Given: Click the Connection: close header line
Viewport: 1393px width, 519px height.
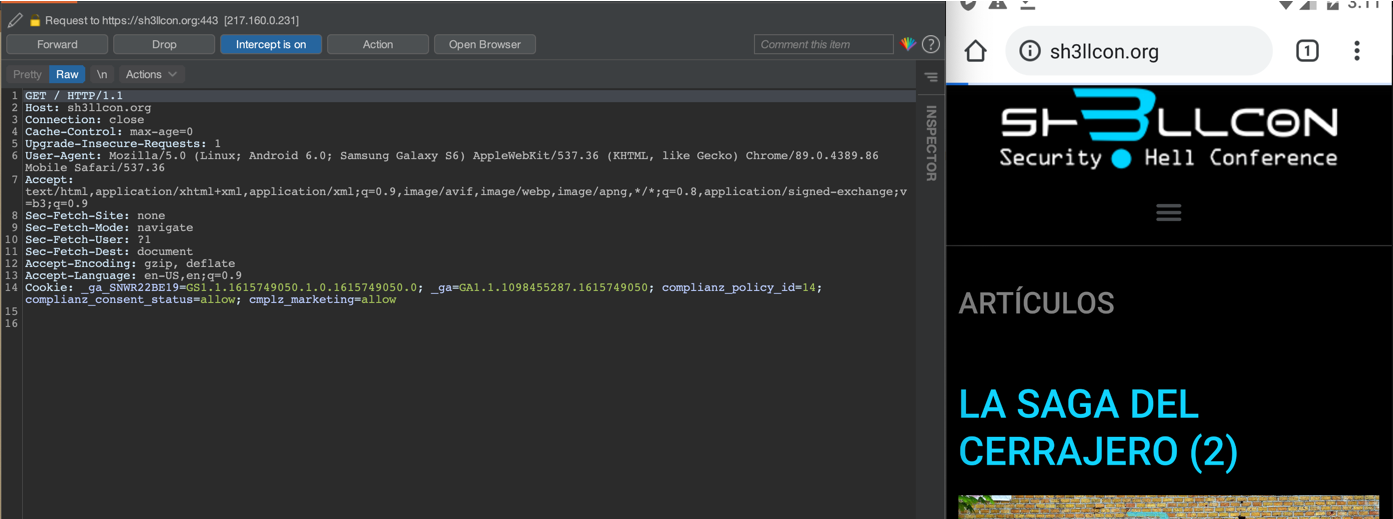Looking at the screenshot, I should (x=84, y=120).
